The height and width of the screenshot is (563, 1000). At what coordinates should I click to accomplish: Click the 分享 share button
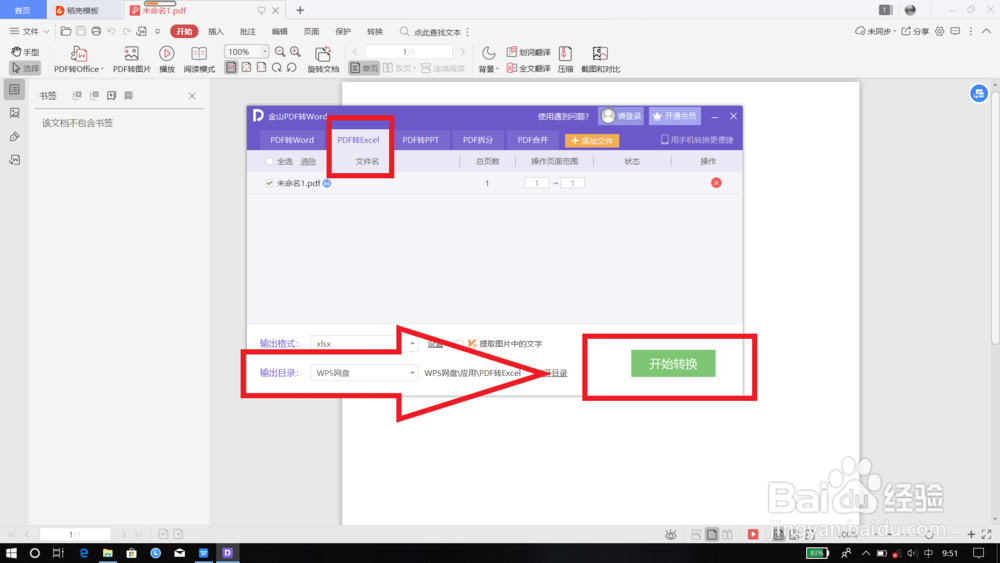915,31
